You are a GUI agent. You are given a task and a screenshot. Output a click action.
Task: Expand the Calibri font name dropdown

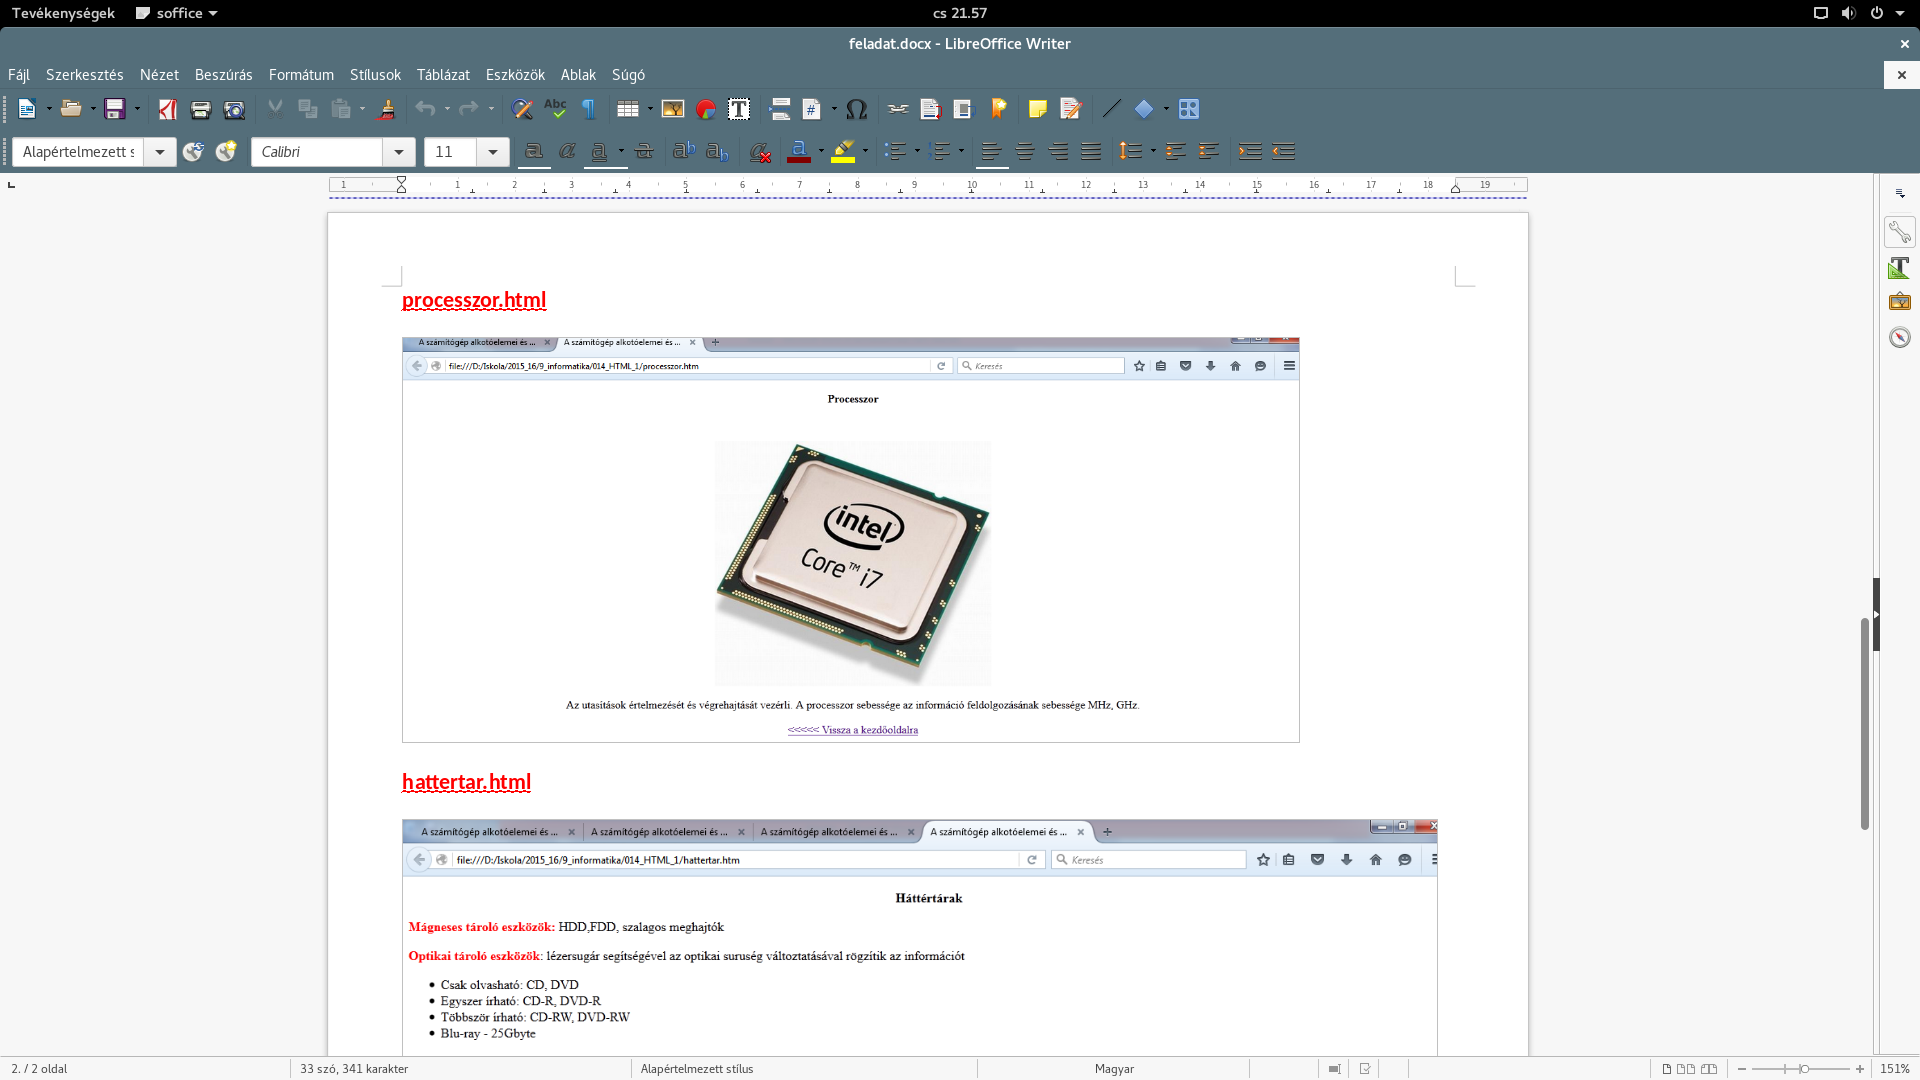click(399, 152)
